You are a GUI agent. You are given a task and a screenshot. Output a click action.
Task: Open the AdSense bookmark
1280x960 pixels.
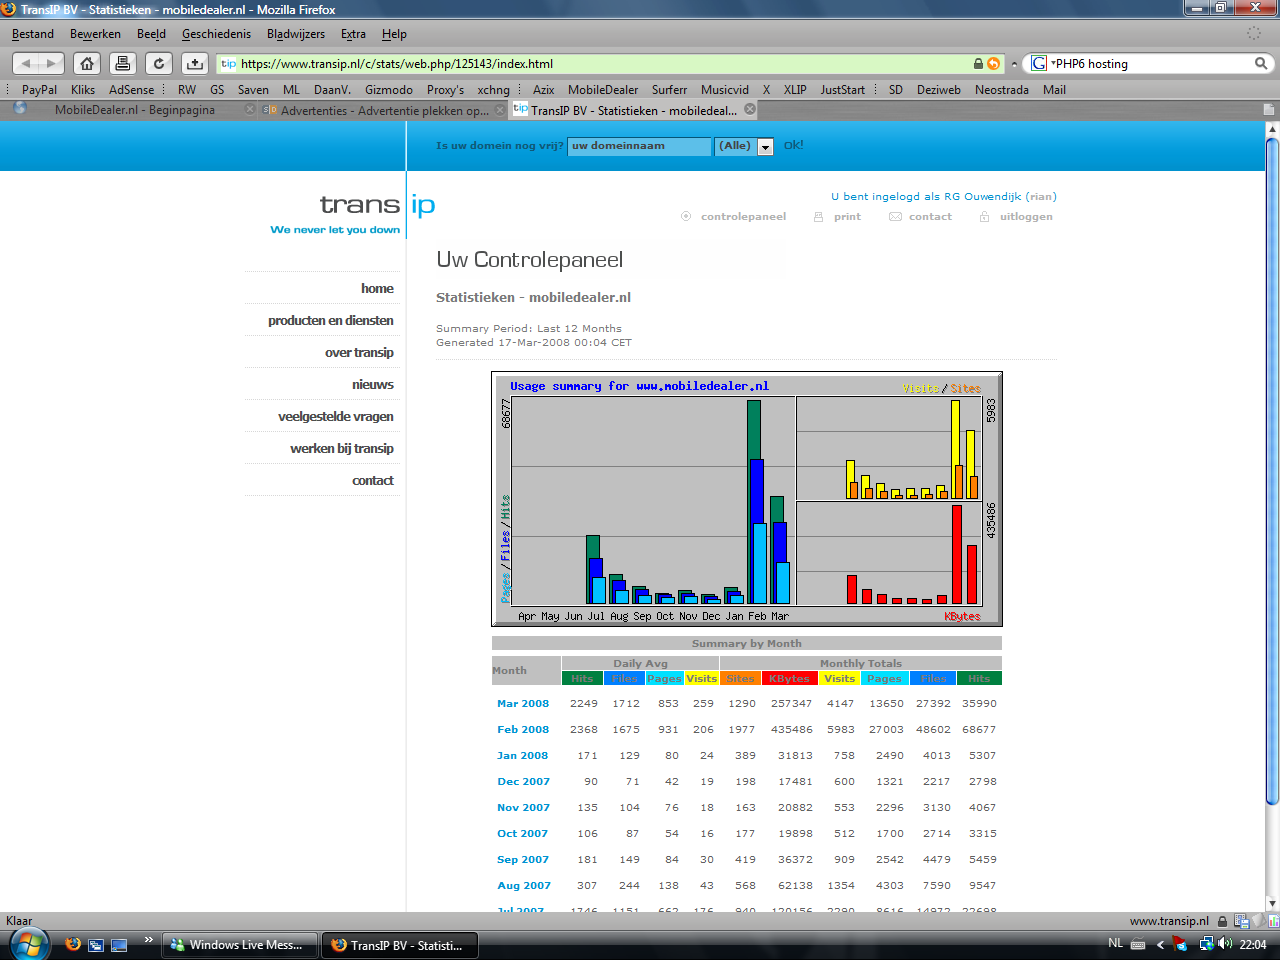click(131, 90)
